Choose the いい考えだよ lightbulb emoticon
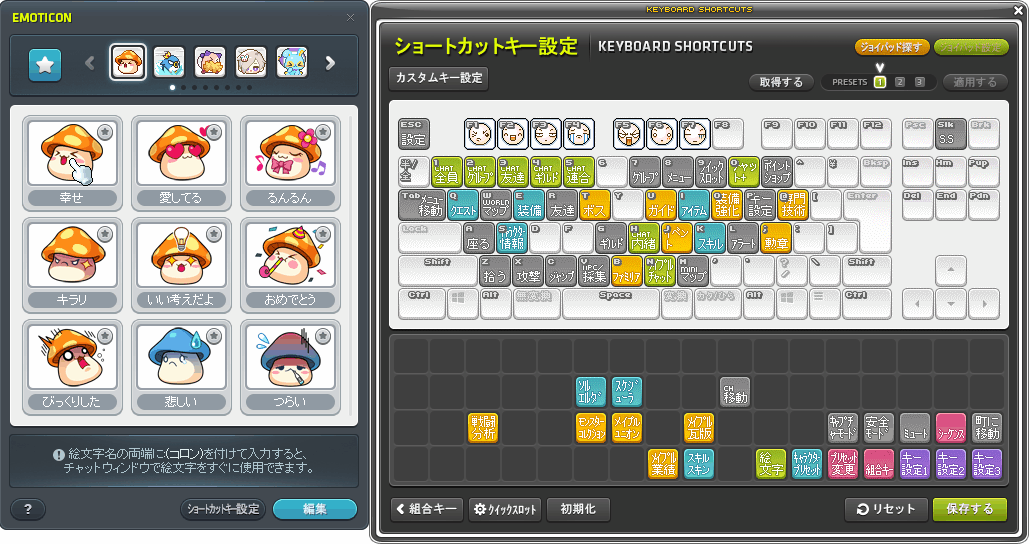 (181, 265)
